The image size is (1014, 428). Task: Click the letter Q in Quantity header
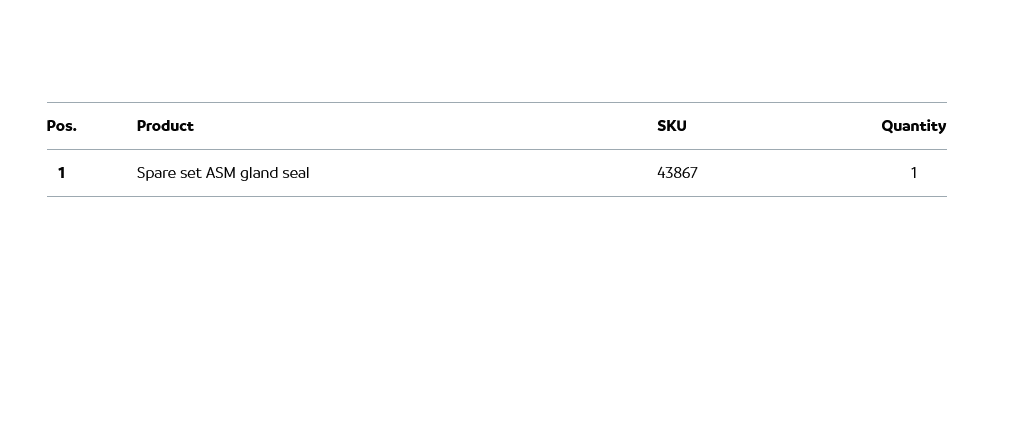click(x=887, y=126)
